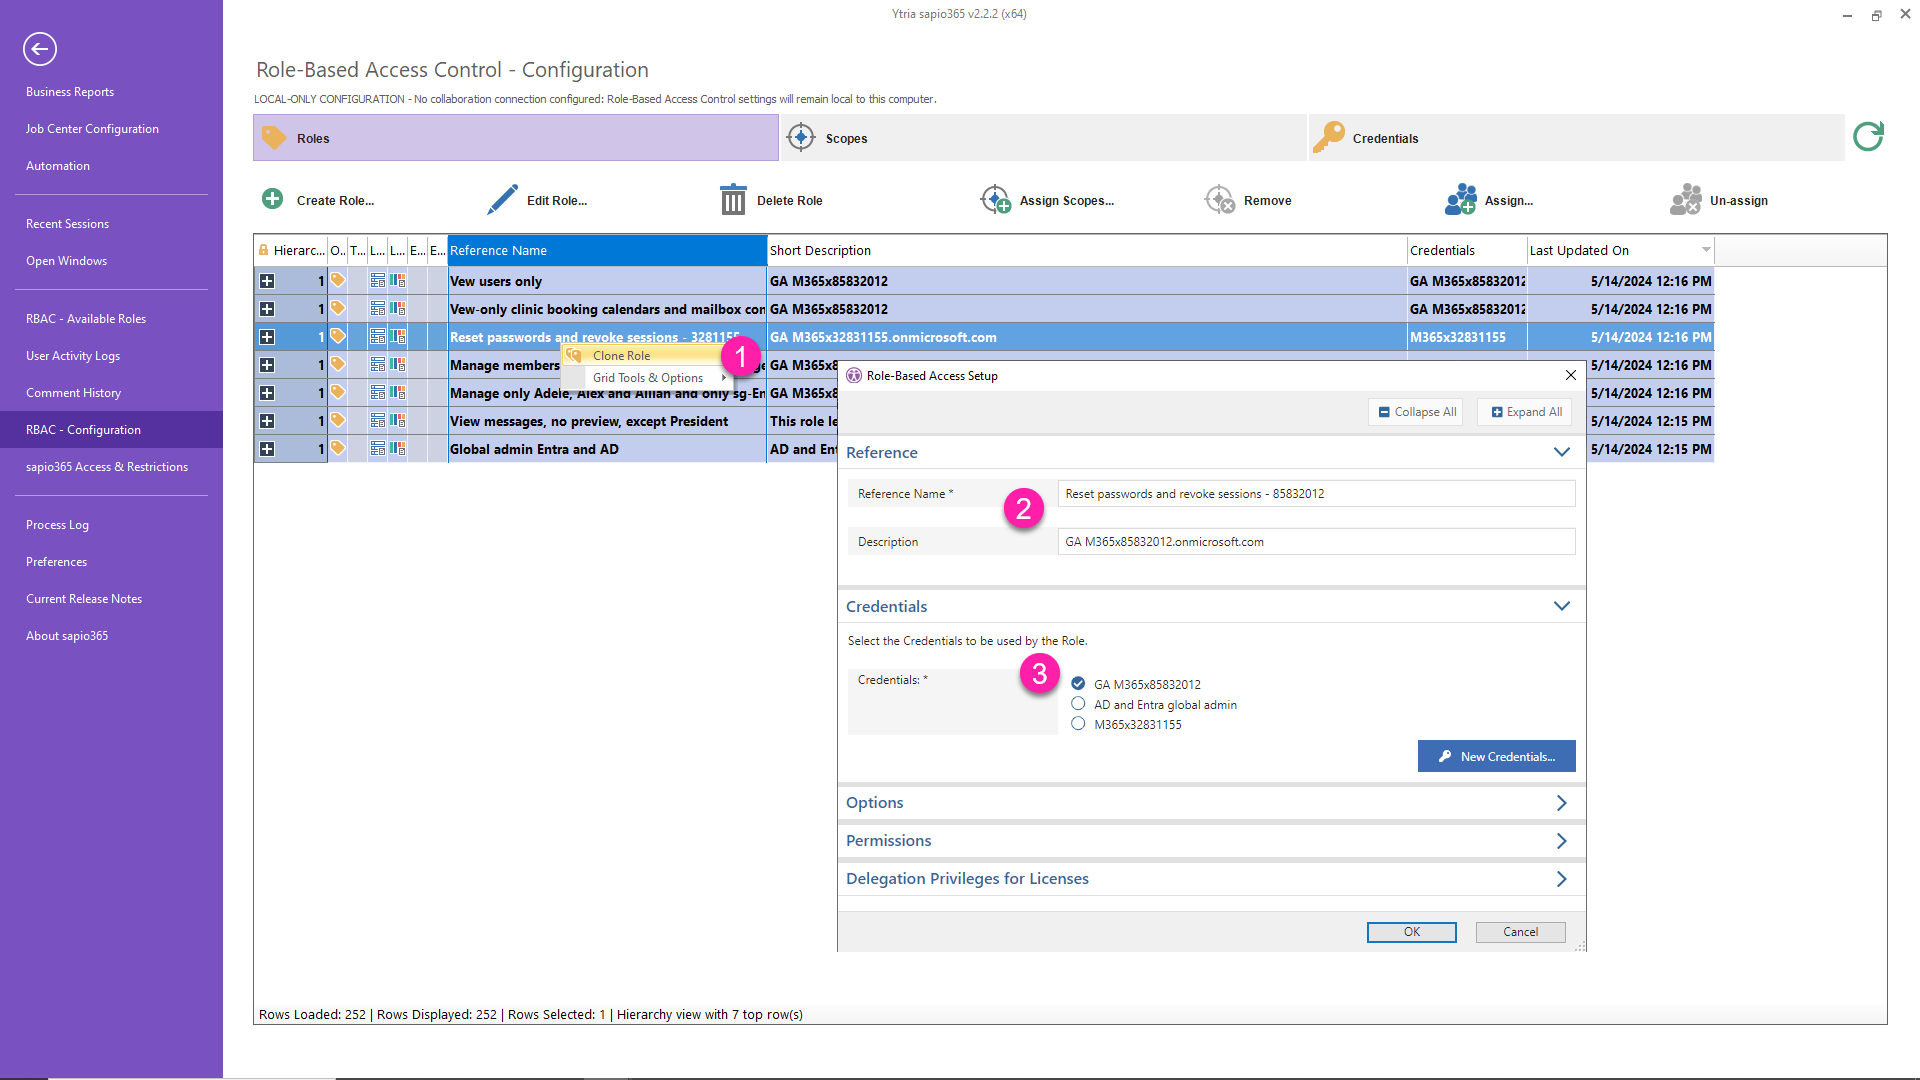Open the Automation sidebar item

[58, 165]
